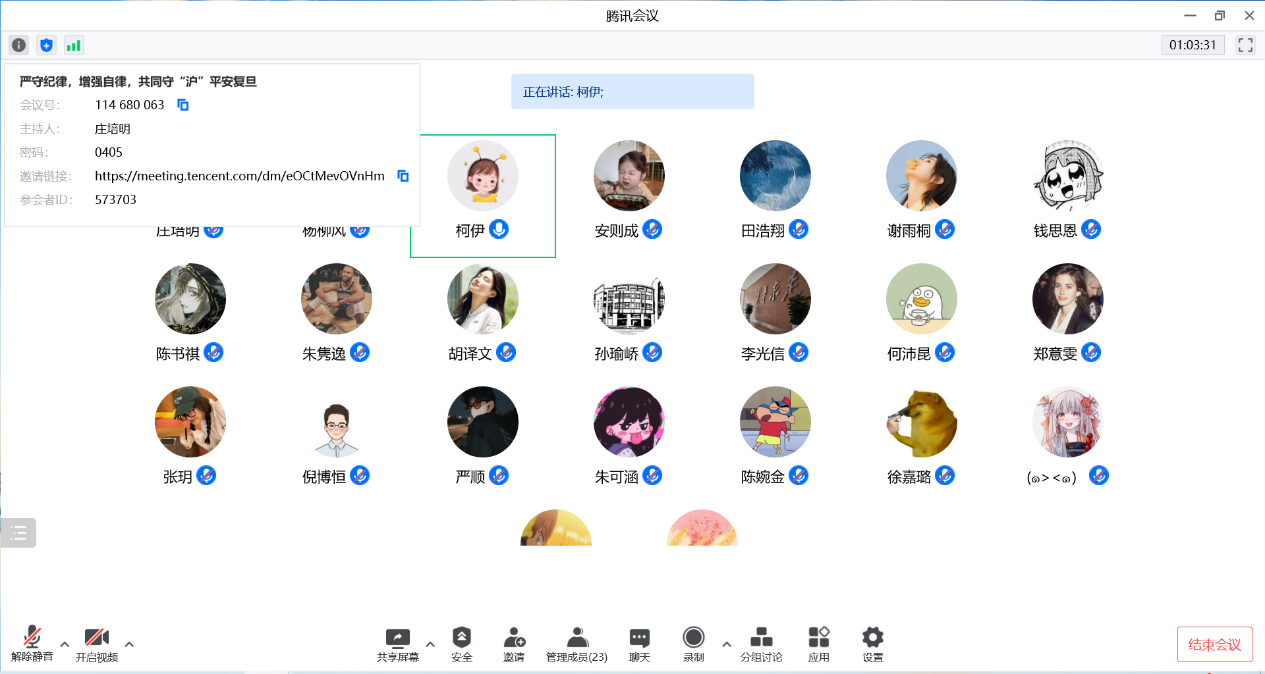Copy the meeting number 114 680 063

[183, 105]
